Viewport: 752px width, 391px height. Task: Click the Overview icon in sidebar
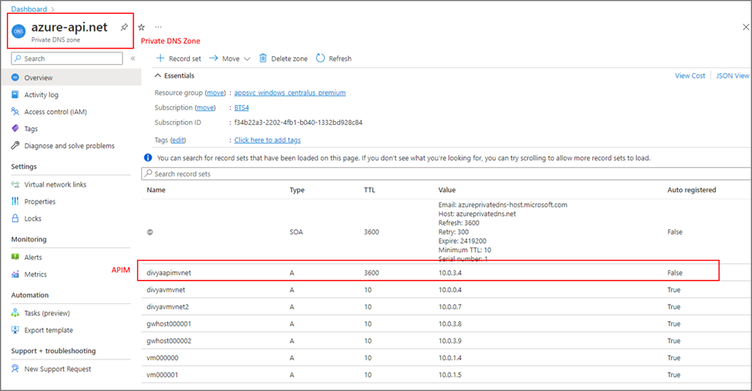[x=15, y=77]
